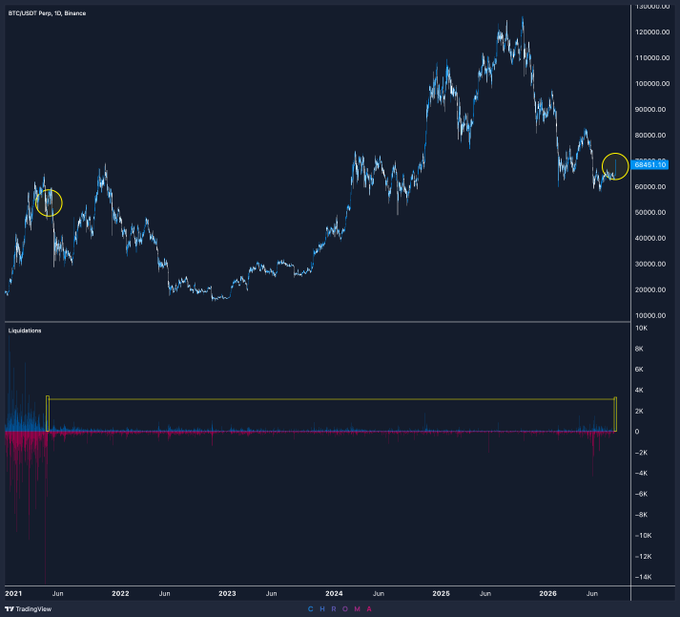Click the 110000.00 price axis label

click(652, 58)
